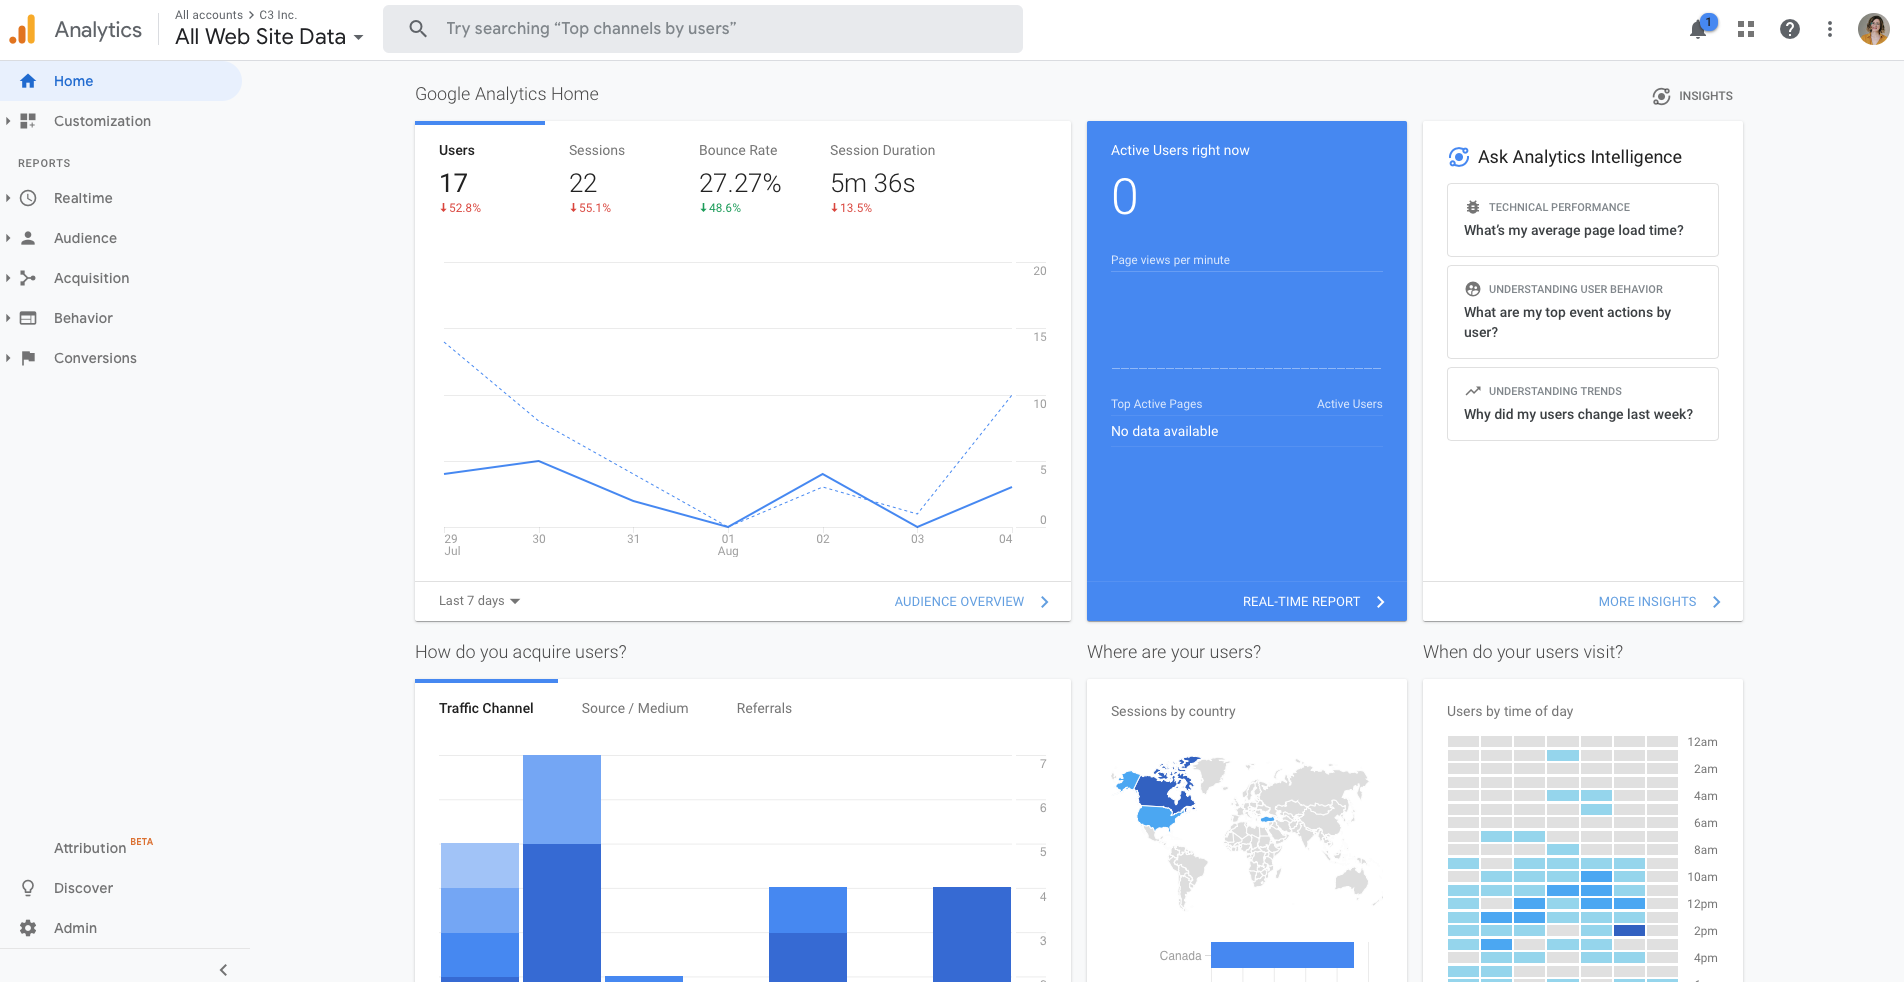Viewport: 1904px width, 982px height.
Task: Click the help question mark icon
Action: tap(1790, 30)
